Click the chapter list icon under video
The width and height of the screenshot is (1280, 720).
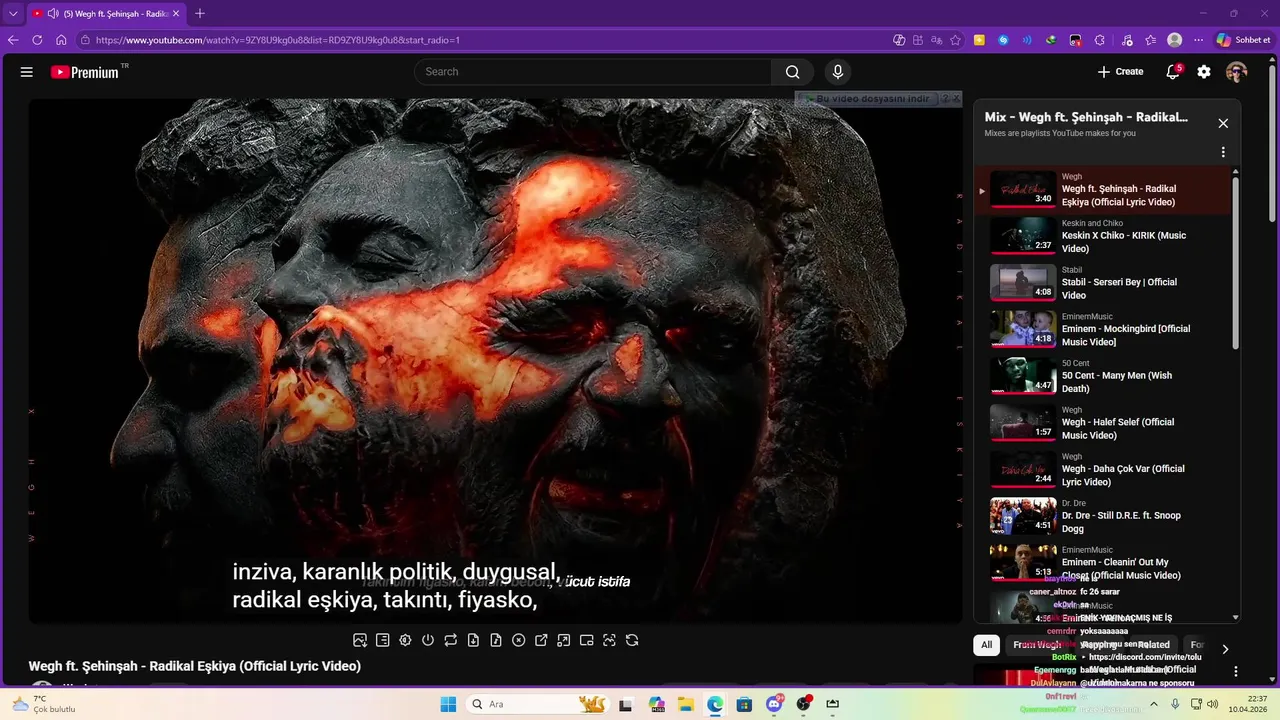tap(382, 640)
